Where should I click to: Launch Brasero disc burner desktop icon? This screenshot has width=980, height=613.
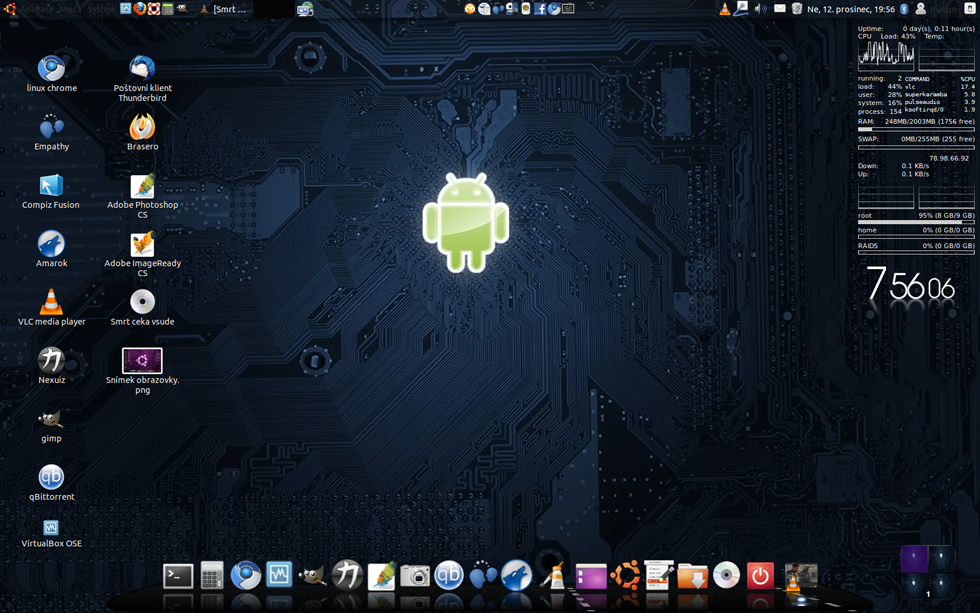(142, 132)
